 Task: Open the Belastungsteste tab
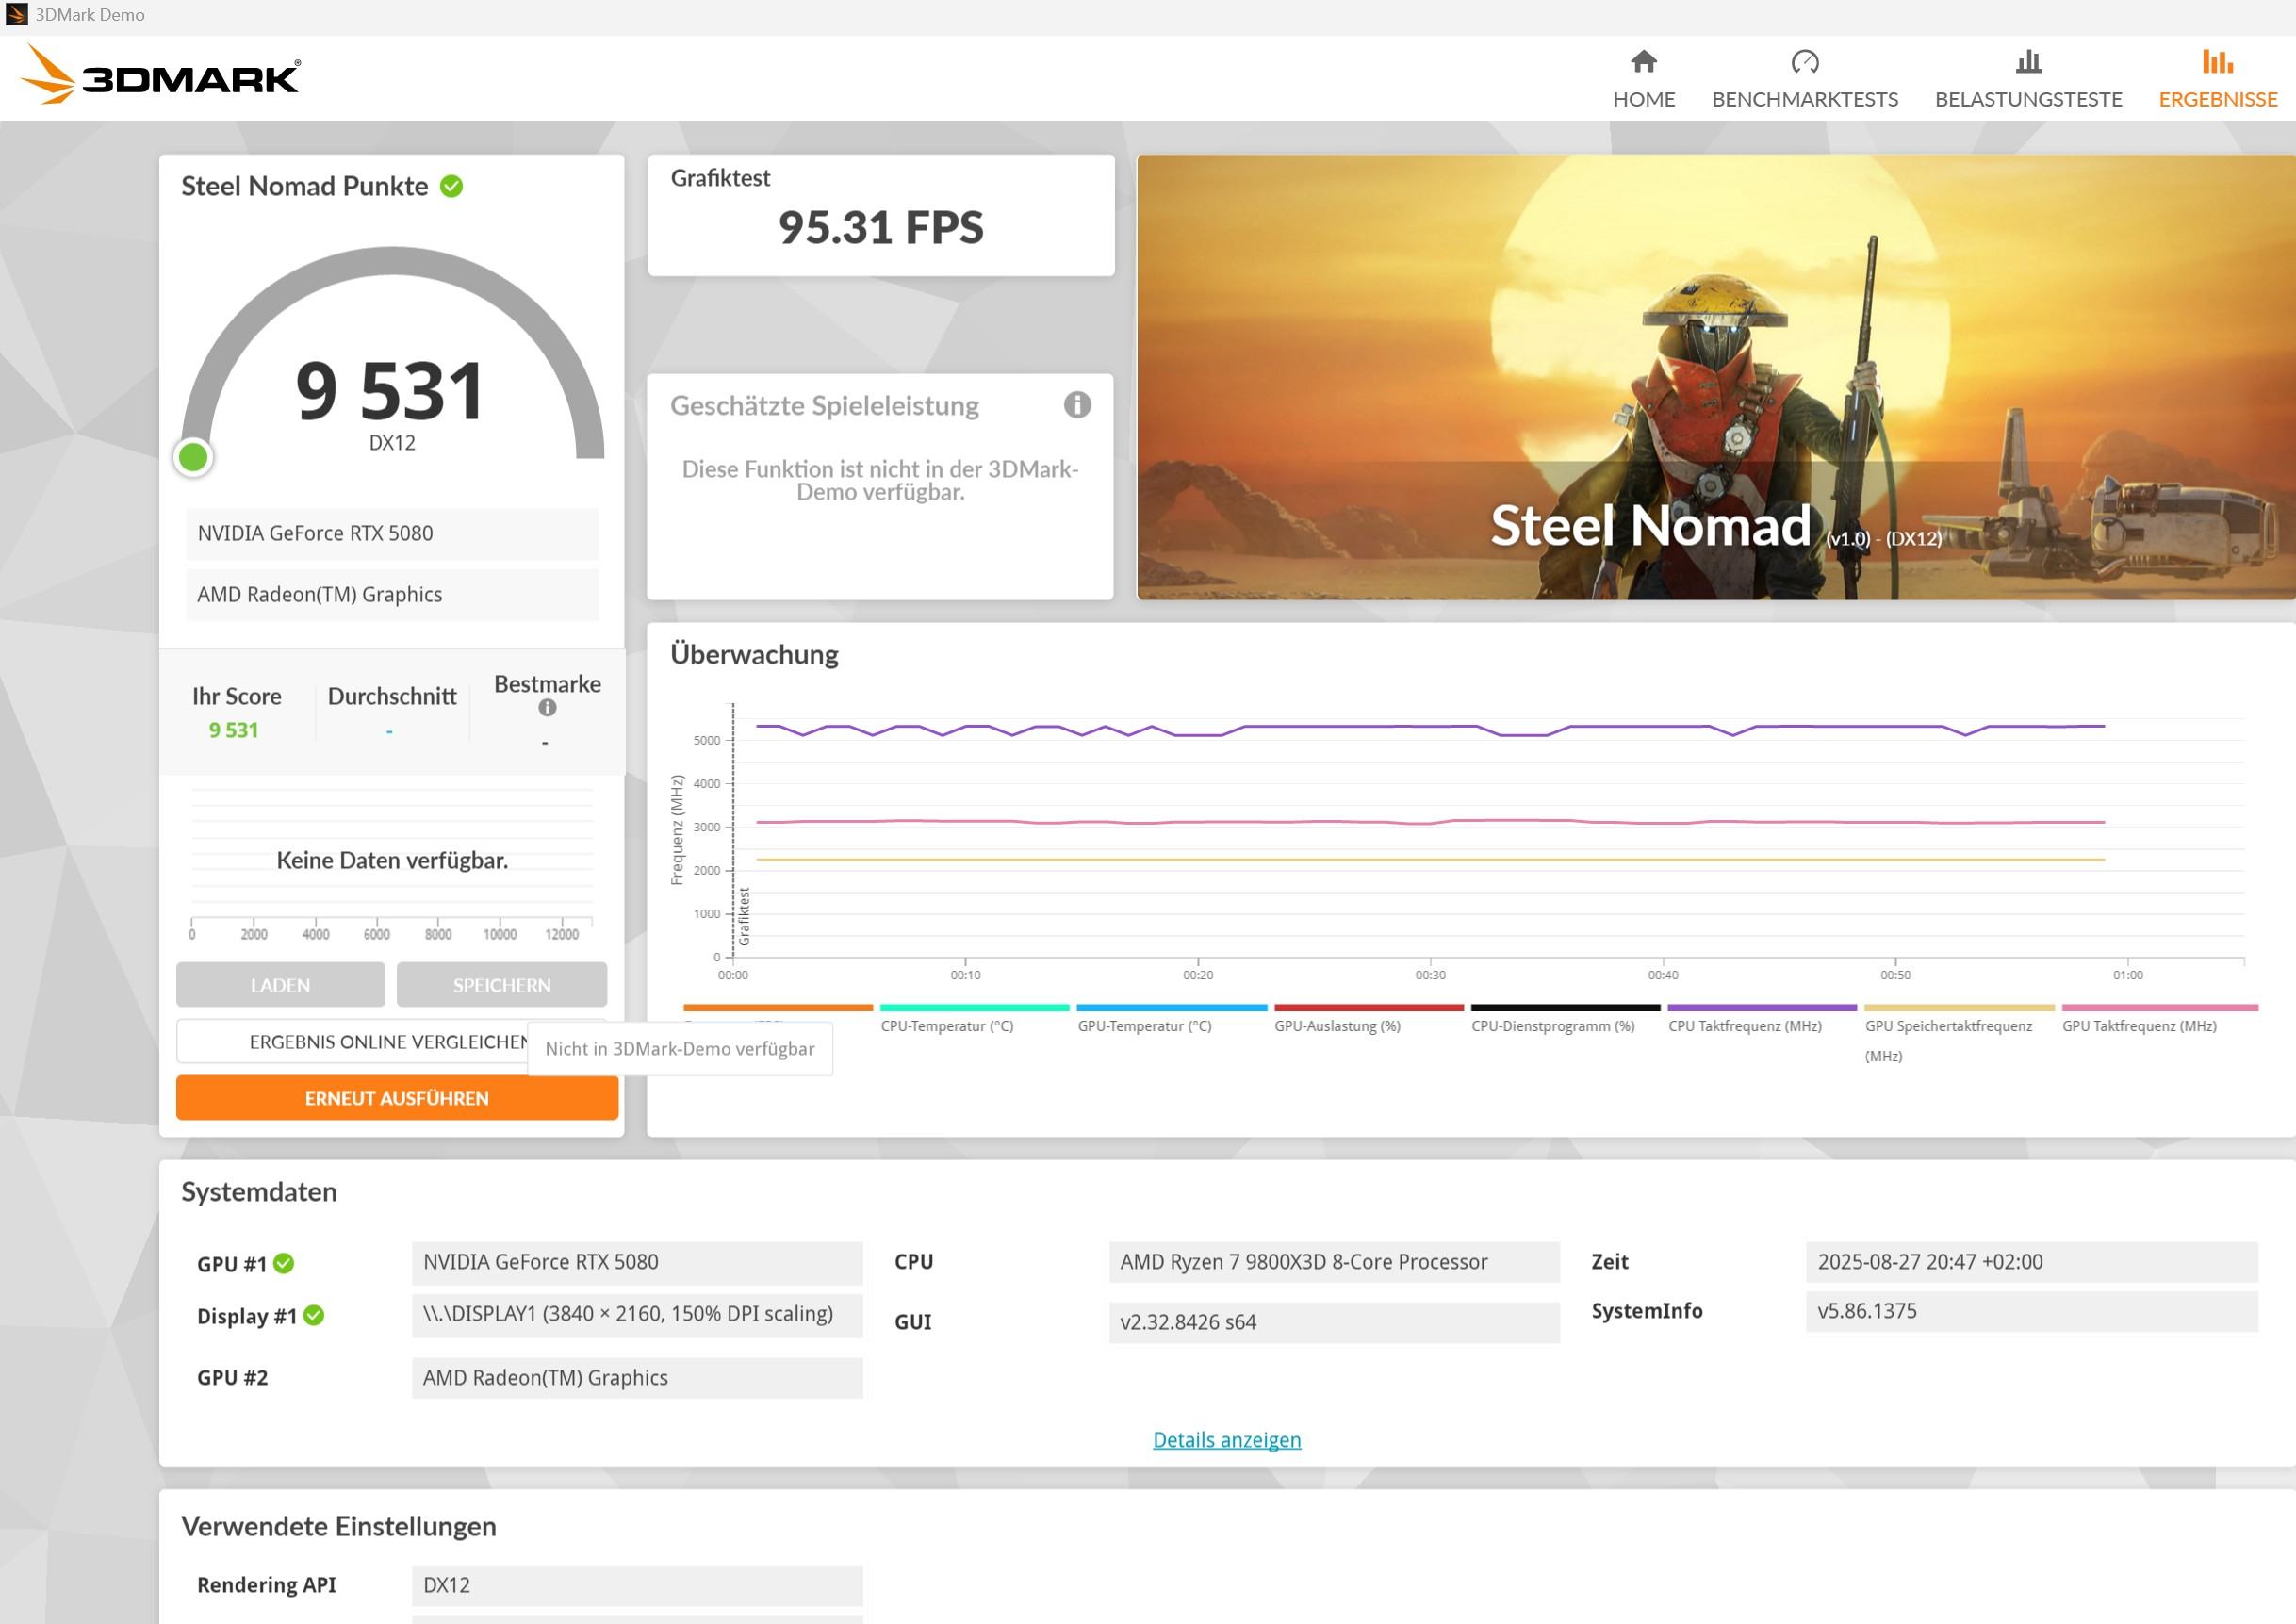[2028, 99]
